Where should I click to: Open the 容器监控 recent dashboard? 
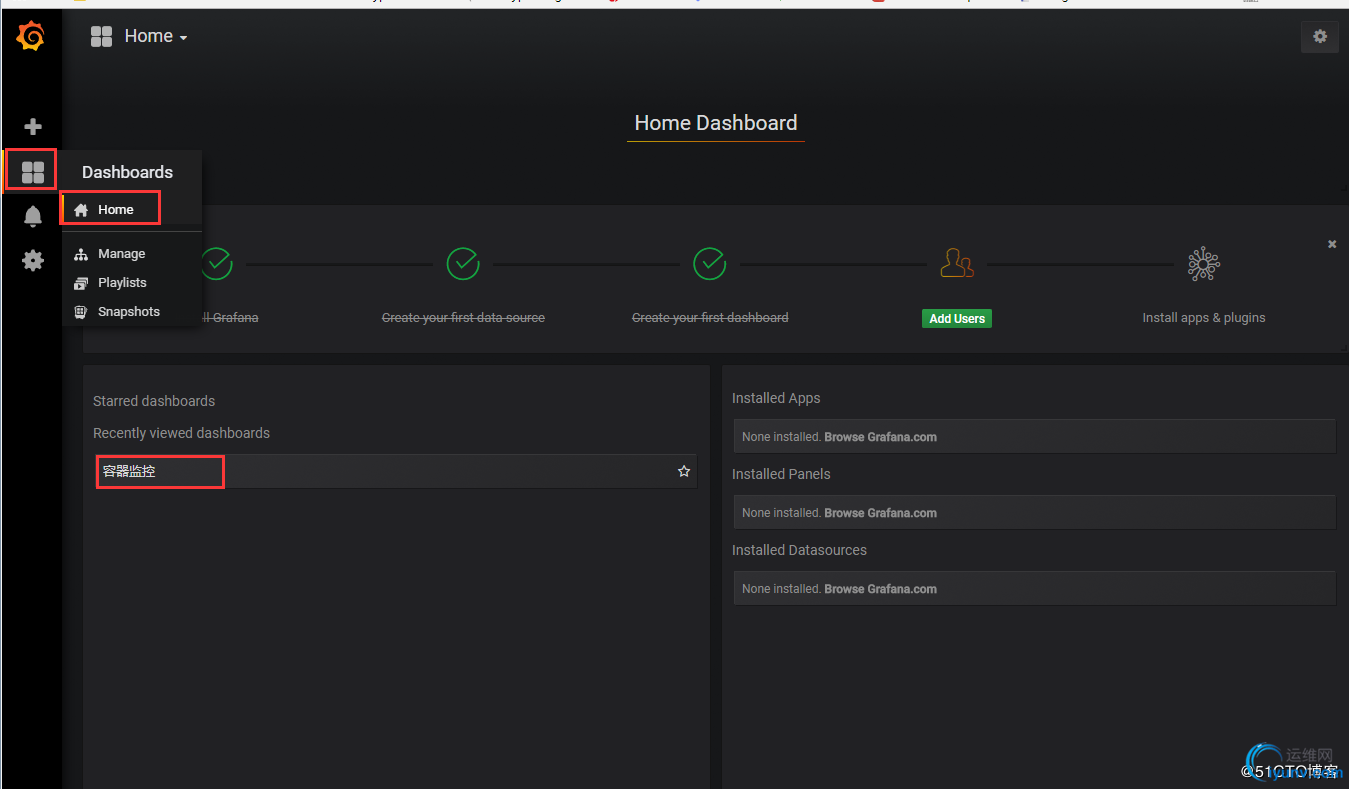(396, 471)
